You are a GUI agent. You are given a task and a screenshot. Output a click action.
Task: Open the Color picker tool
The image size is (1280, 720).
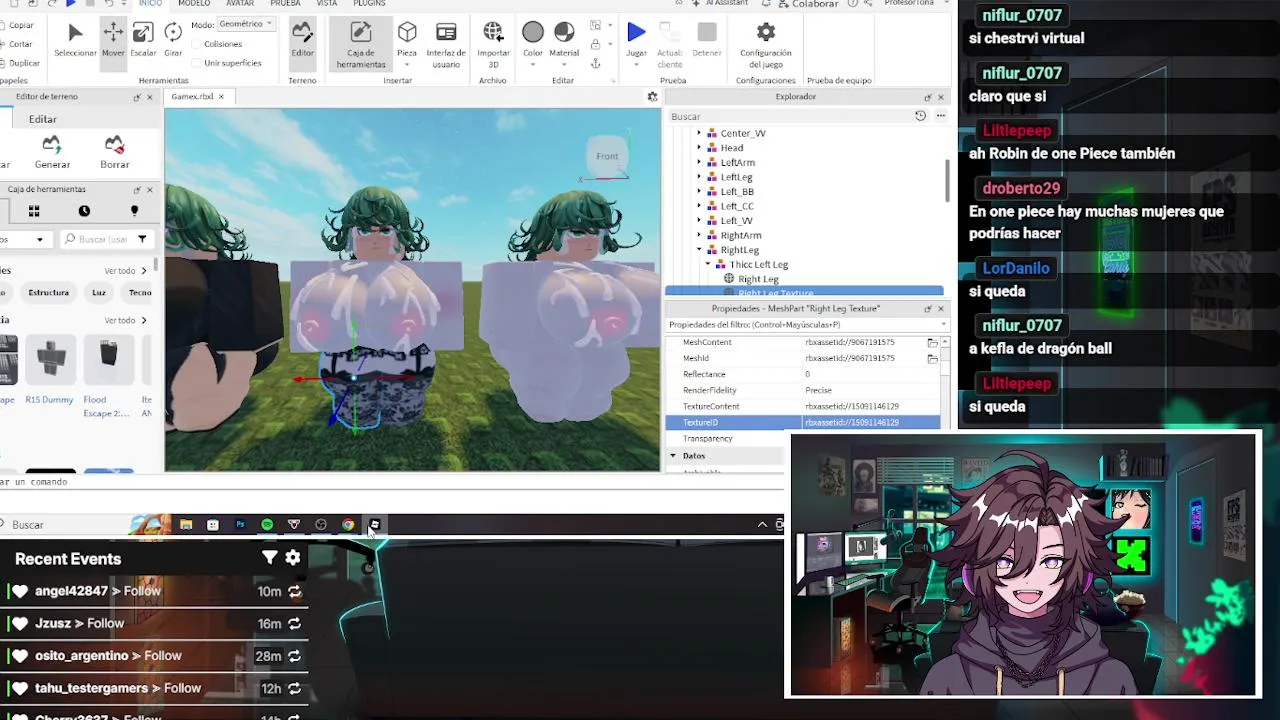[533, 40]
